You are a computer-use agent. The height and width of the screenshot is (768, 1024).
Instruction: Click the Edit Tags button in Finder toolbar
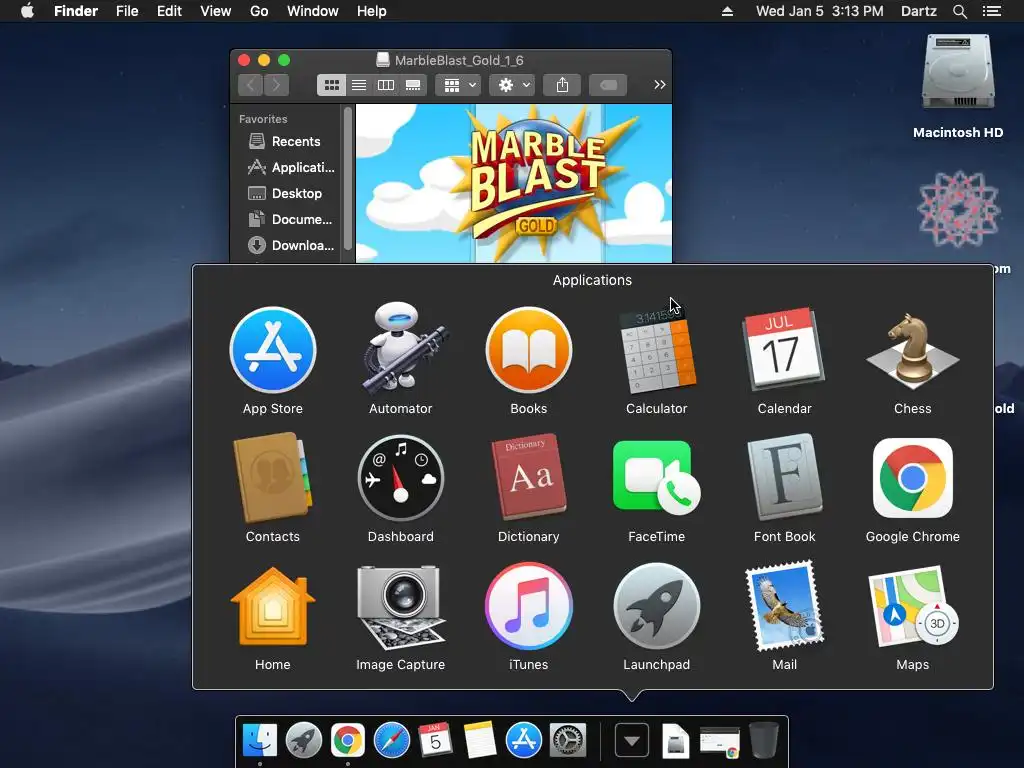click(x=608, y=85)
